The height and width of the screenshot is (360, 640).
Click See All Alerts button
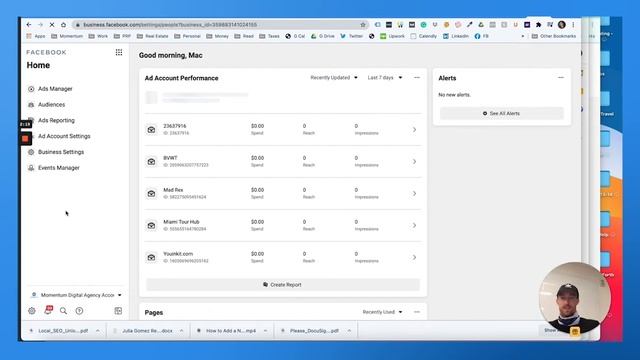(x=502, y=113)
